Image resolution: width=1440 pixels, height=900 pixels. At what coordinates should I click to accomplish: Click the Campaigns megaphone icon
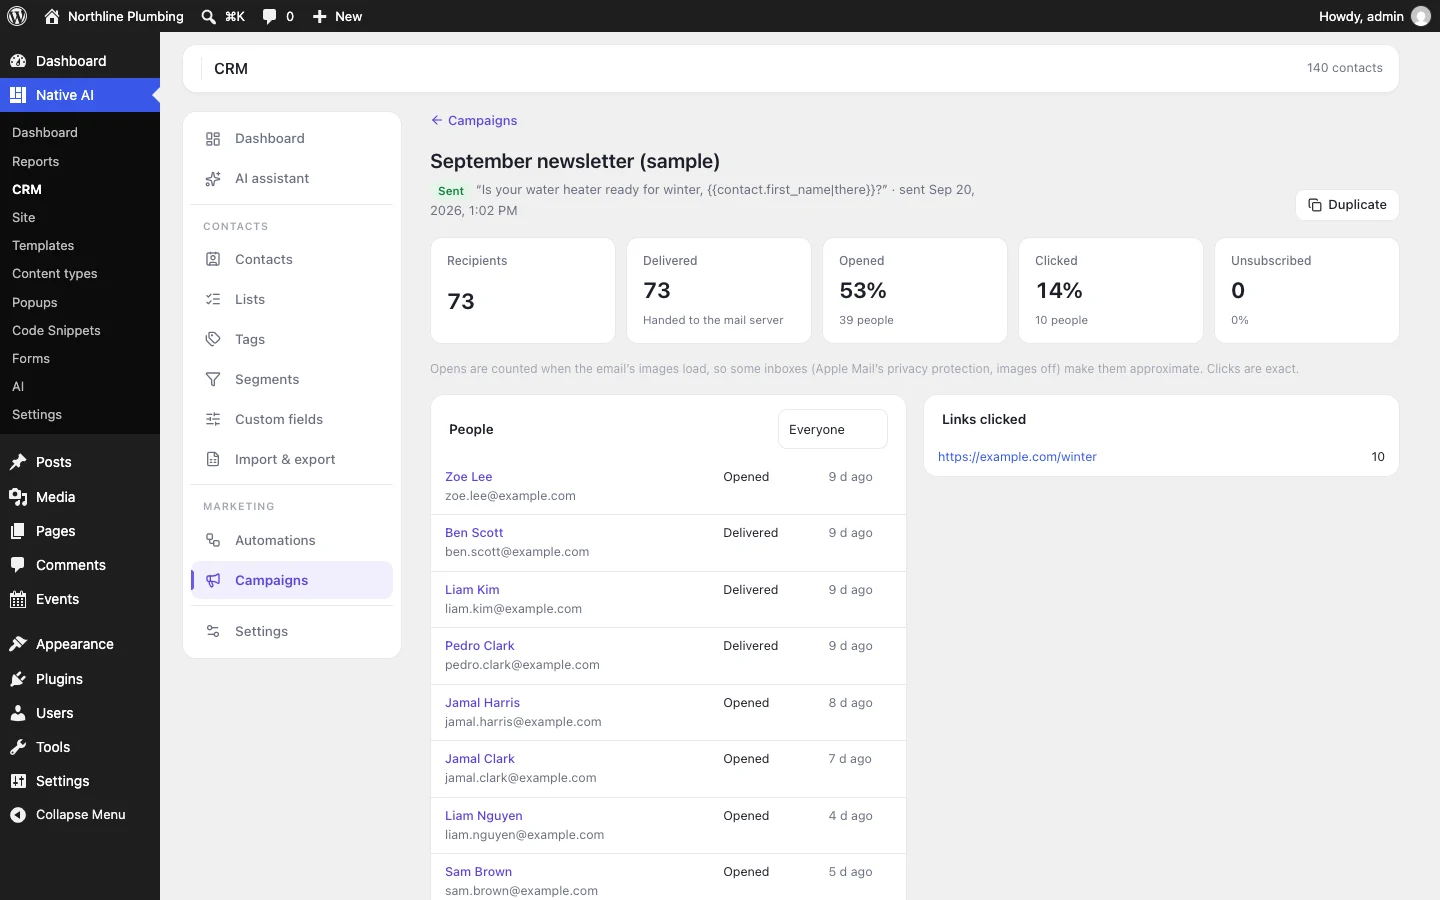(213, 580)
